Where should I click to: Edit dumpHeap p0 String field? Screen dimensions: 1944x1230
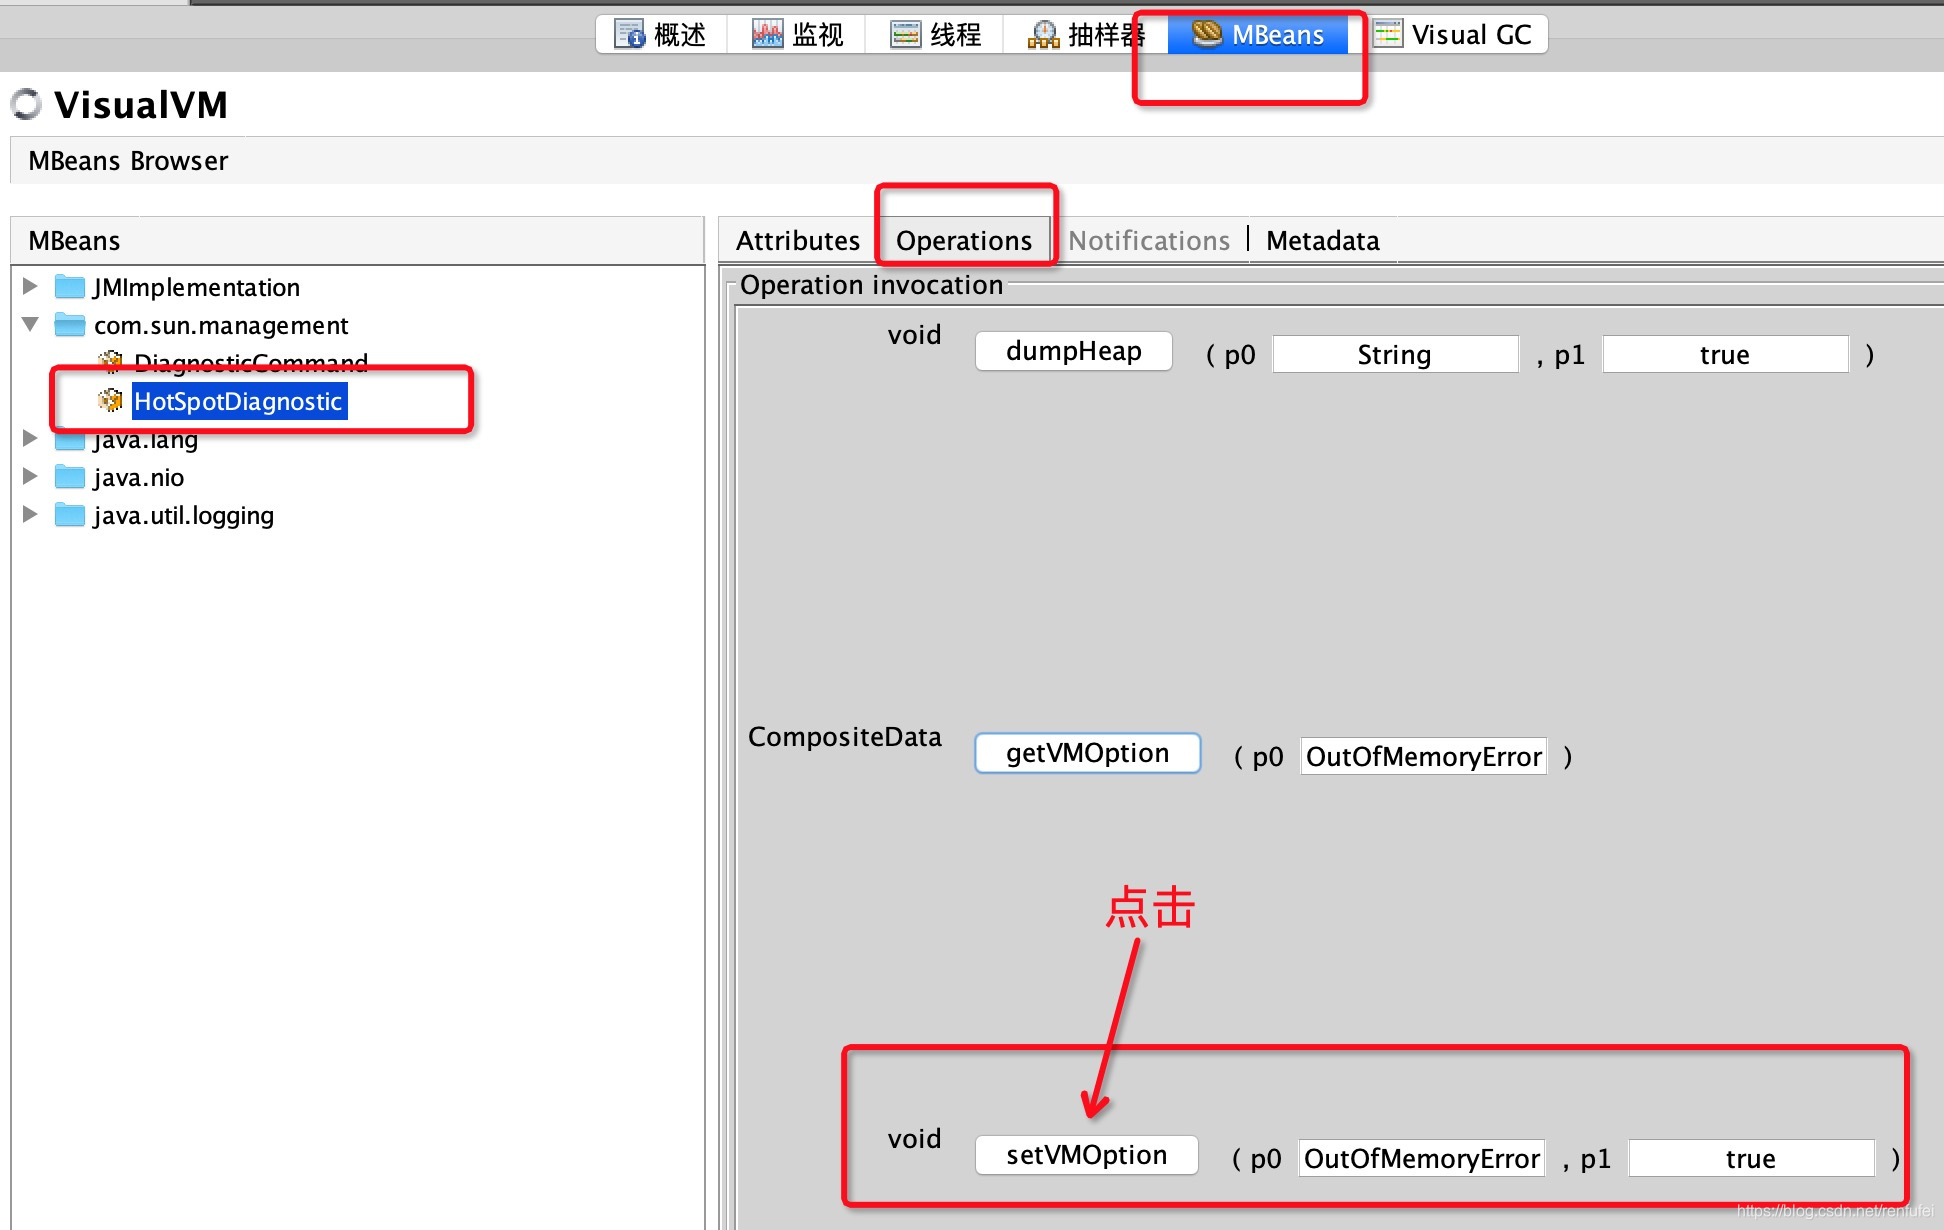click(1395, 355)
